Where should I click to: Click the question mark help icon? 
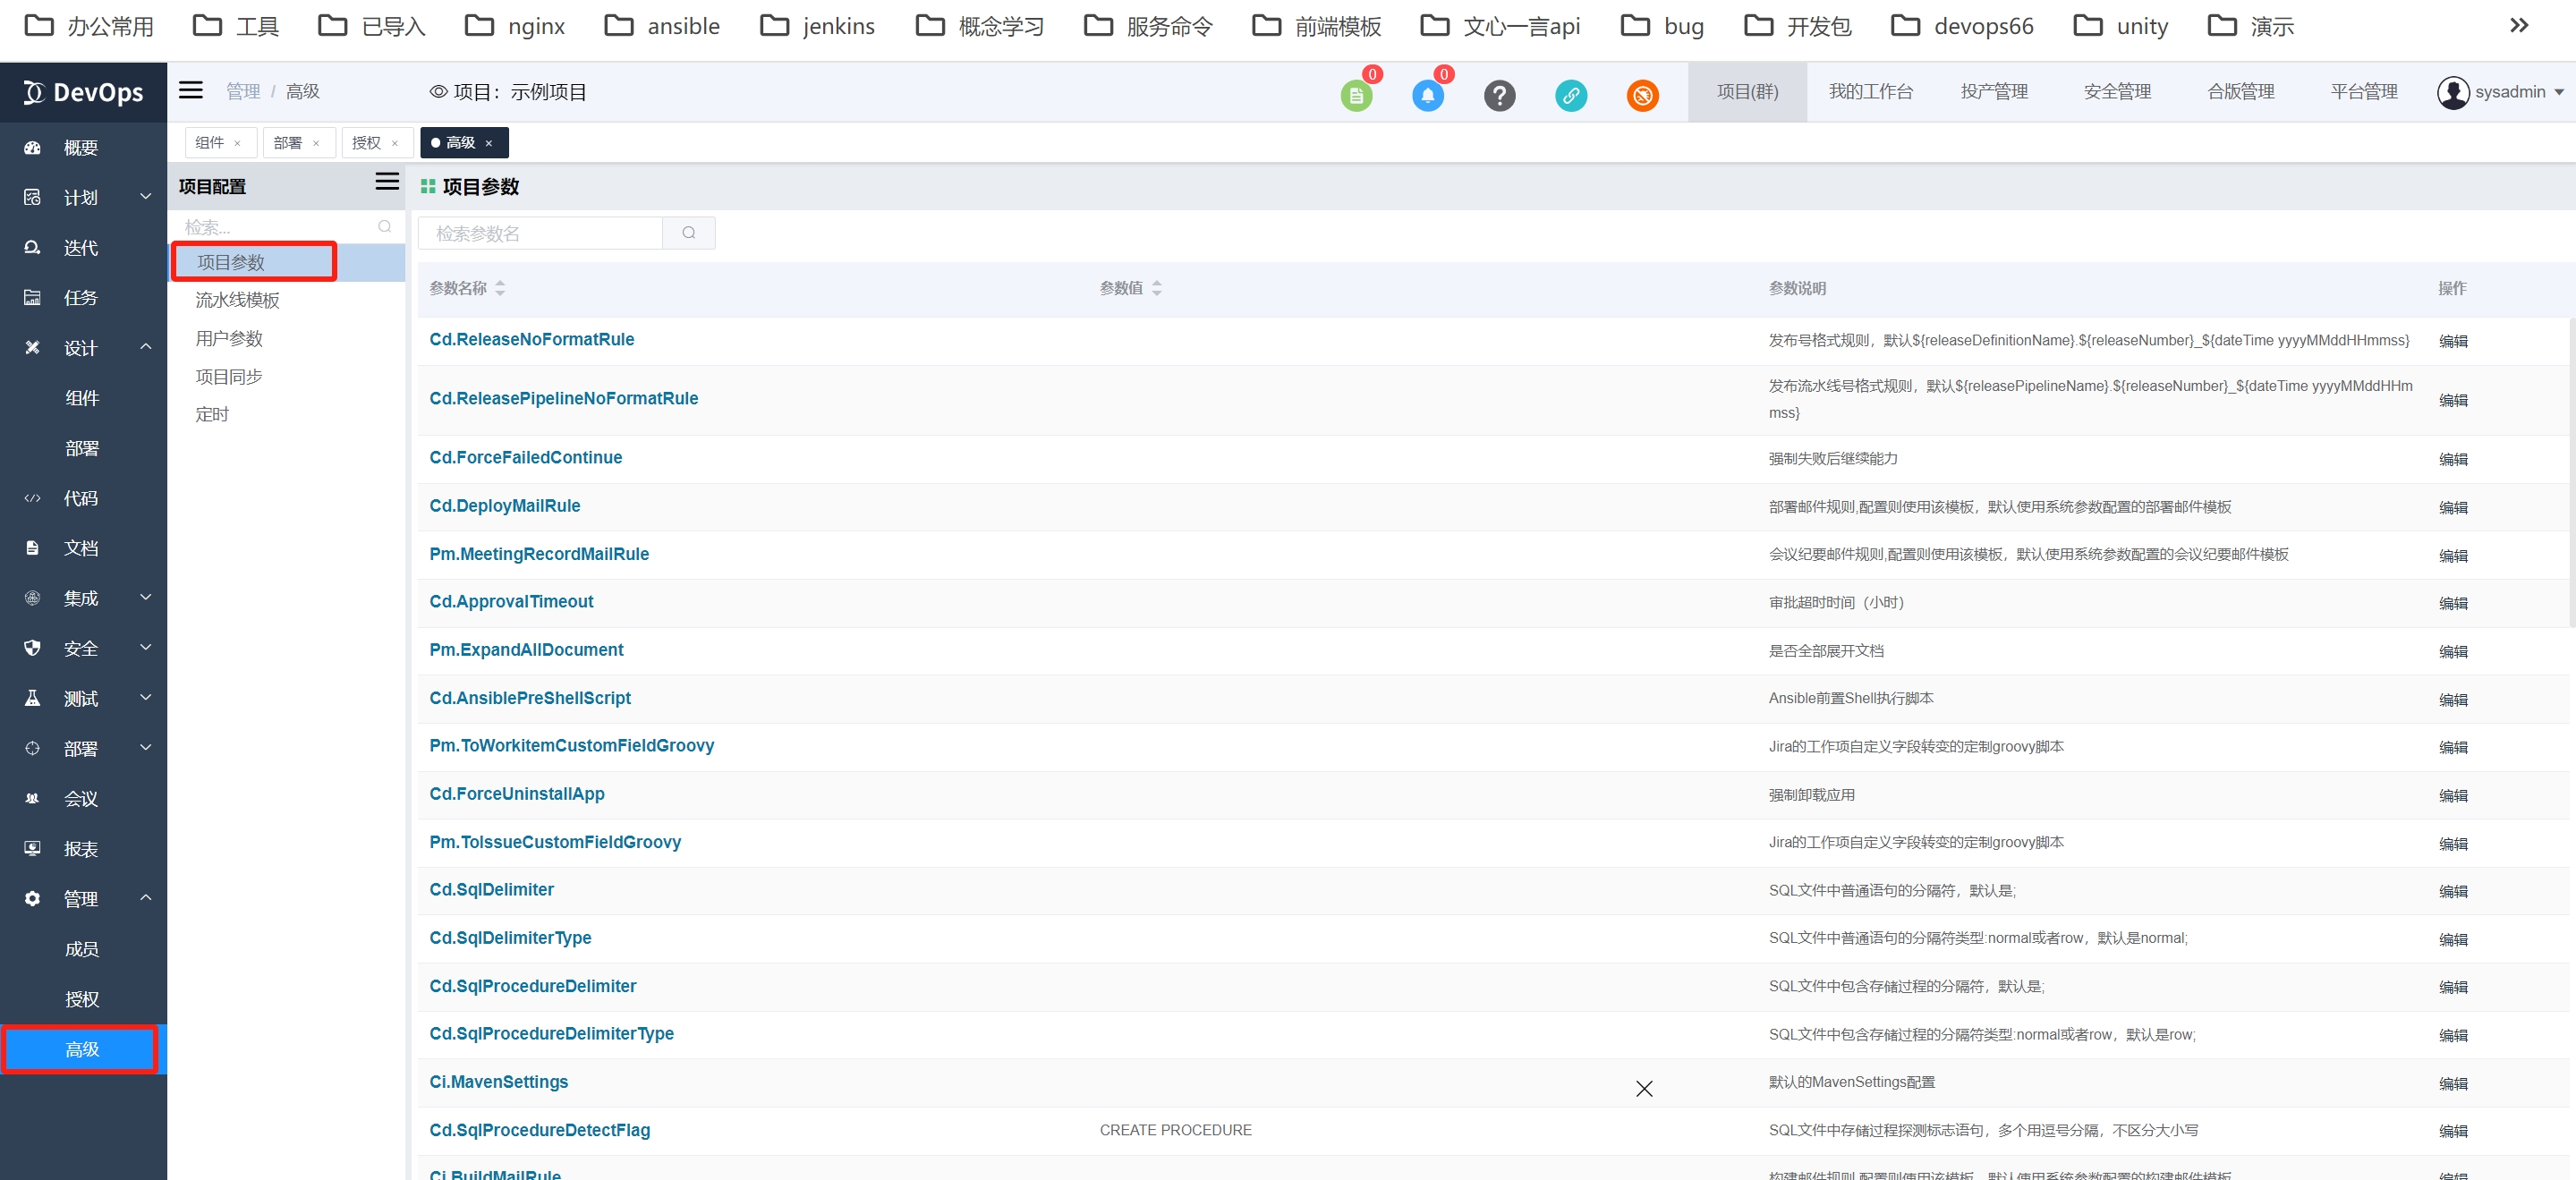1499,95
